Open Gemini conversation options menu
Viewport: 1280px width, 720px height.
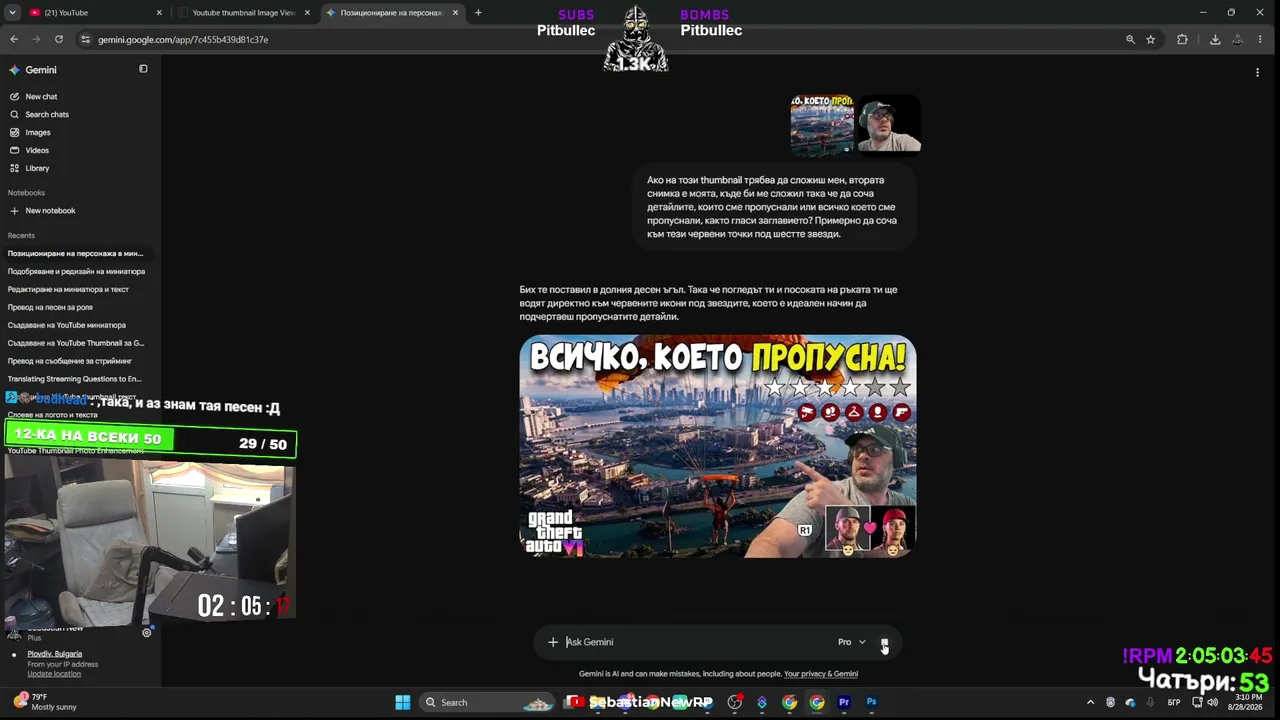(1257, 72)
